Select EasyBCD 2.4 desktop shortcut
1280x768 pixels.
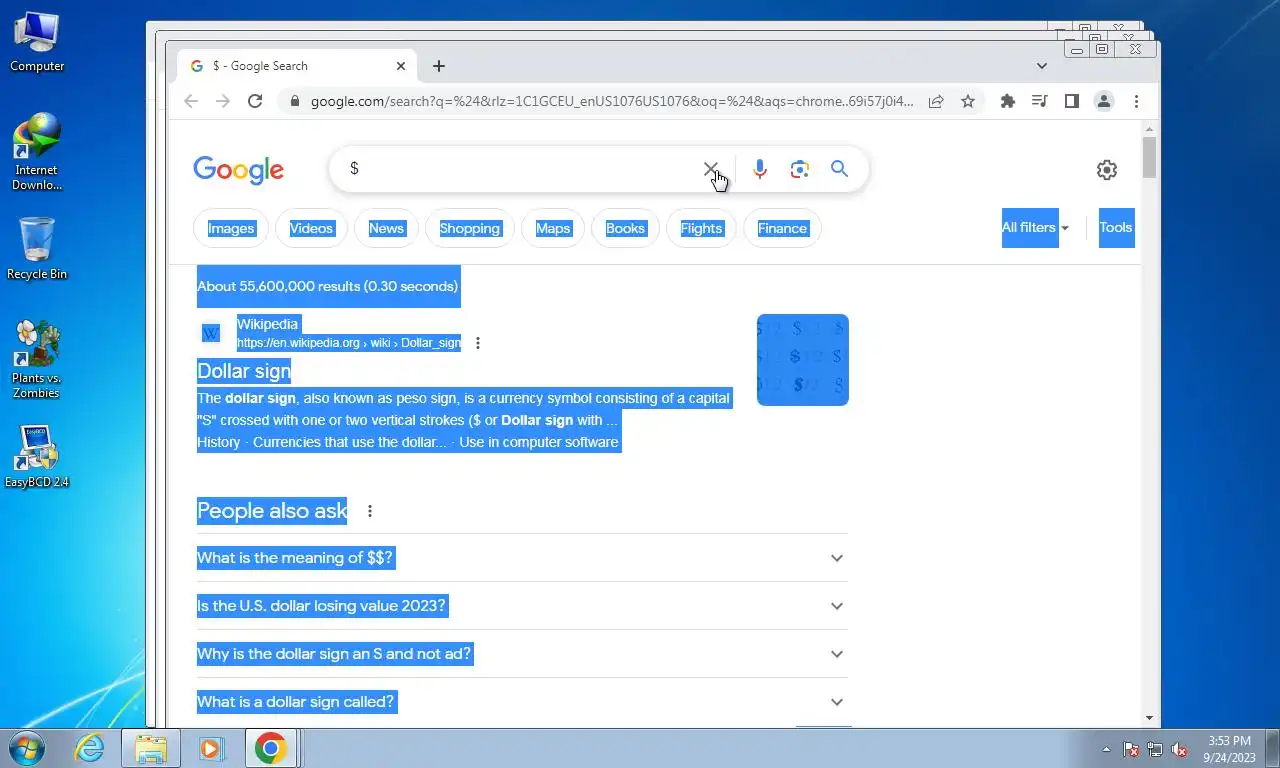tap(37, 458)
